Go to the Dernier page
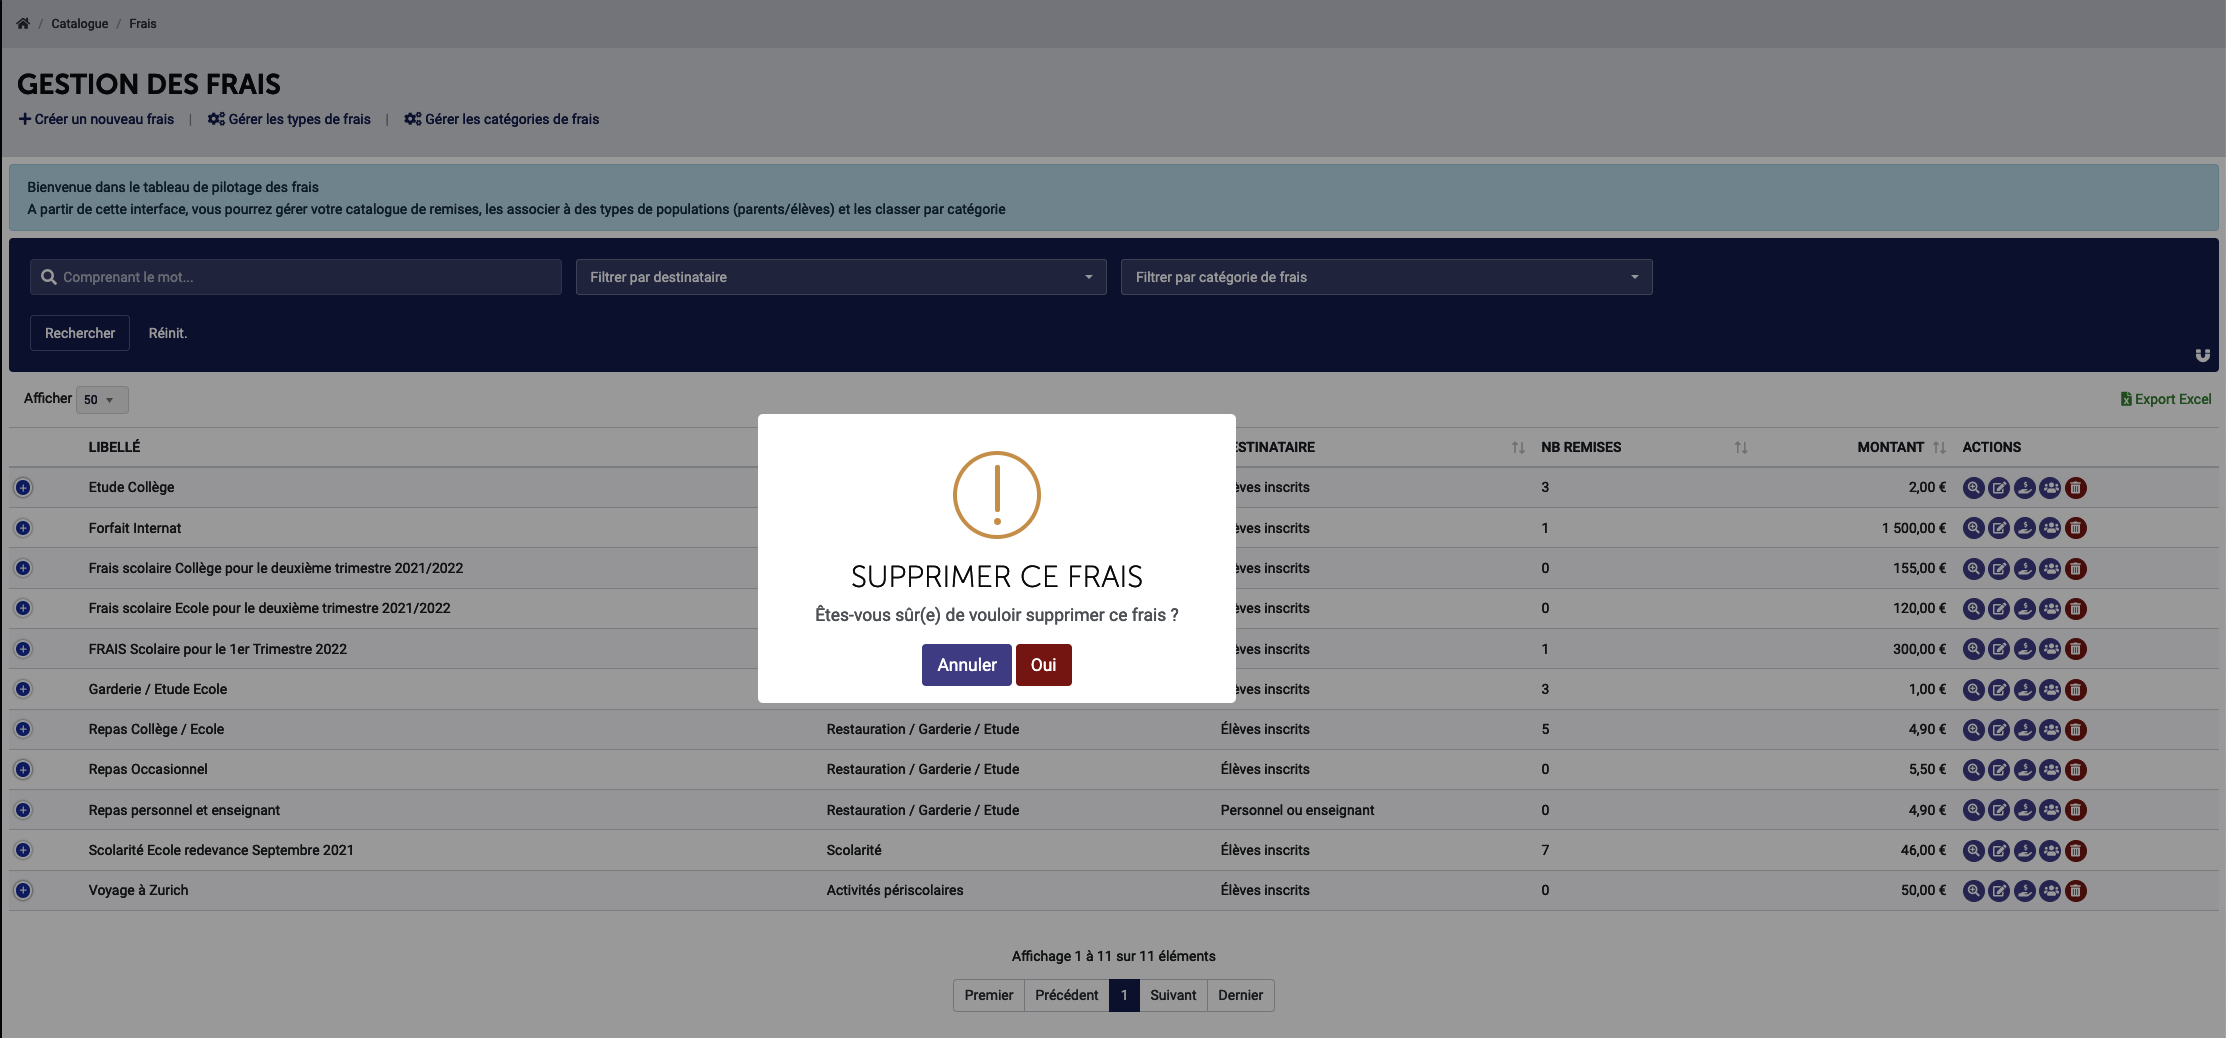Viewport: 2226px width, 1038px height. pos(1241,995)
